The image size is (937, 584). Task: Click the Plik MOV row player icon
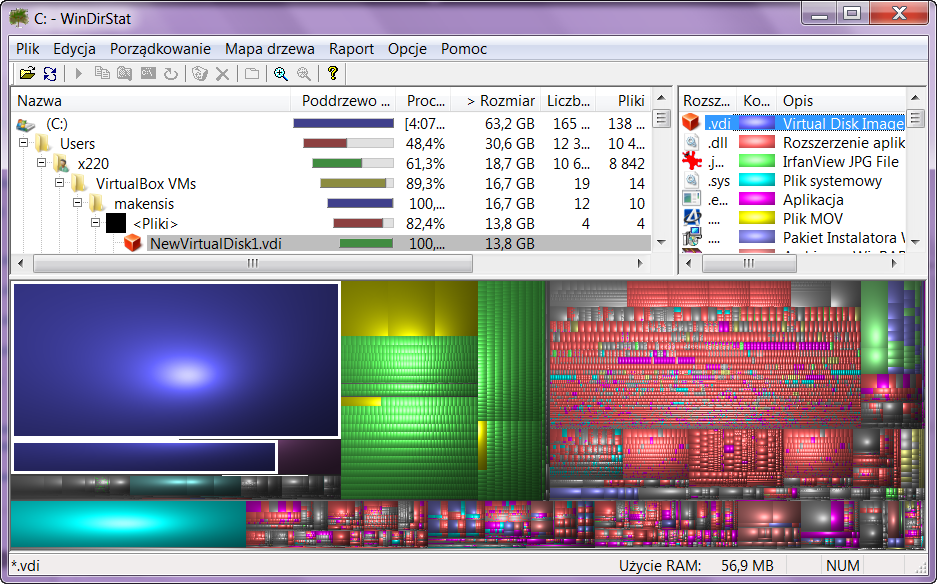(691, 218)
